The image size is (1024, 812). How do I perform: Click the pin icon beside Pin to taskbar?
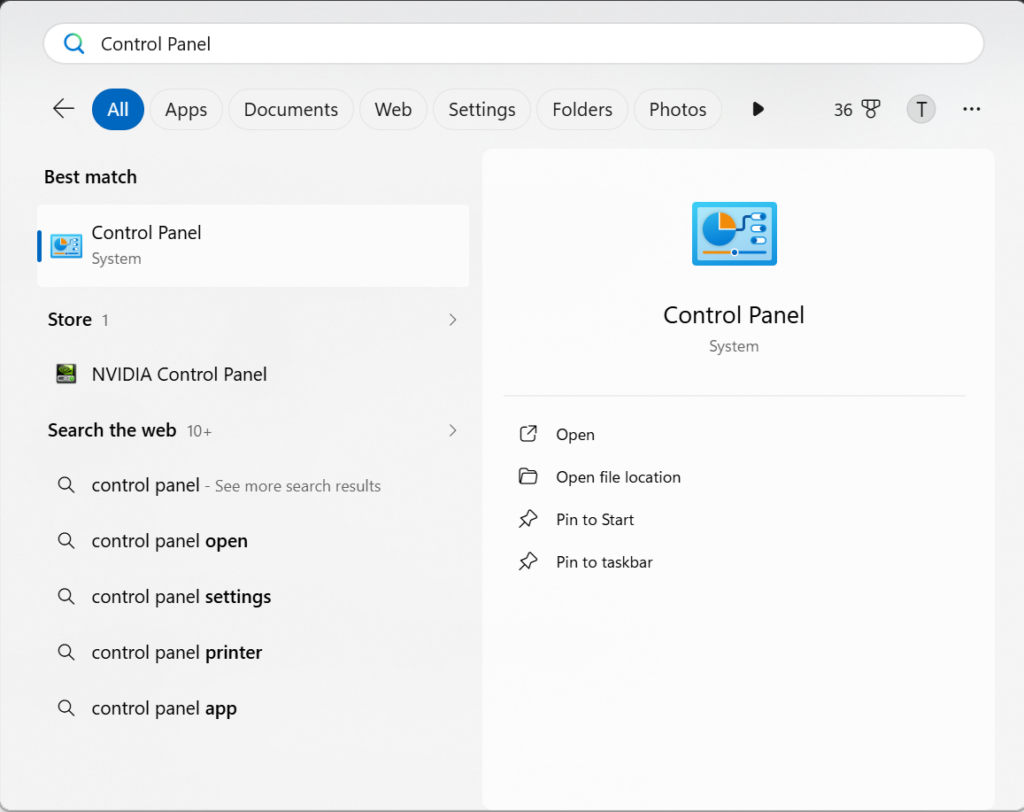528,561
